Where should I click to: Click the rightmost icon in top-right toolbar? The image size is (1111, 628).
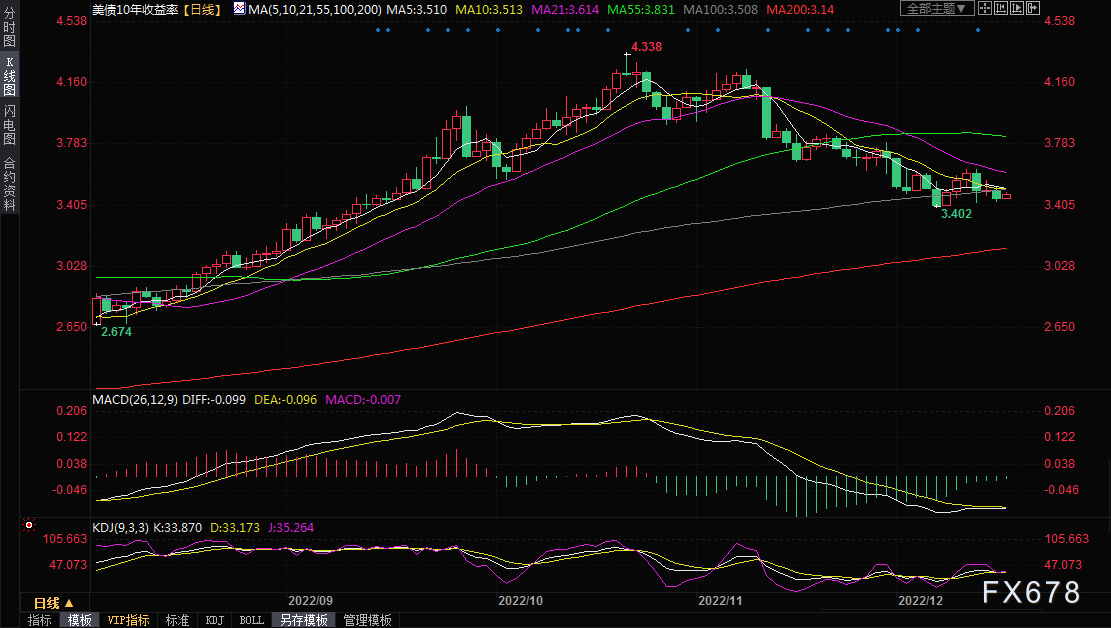coord(1032,8)
